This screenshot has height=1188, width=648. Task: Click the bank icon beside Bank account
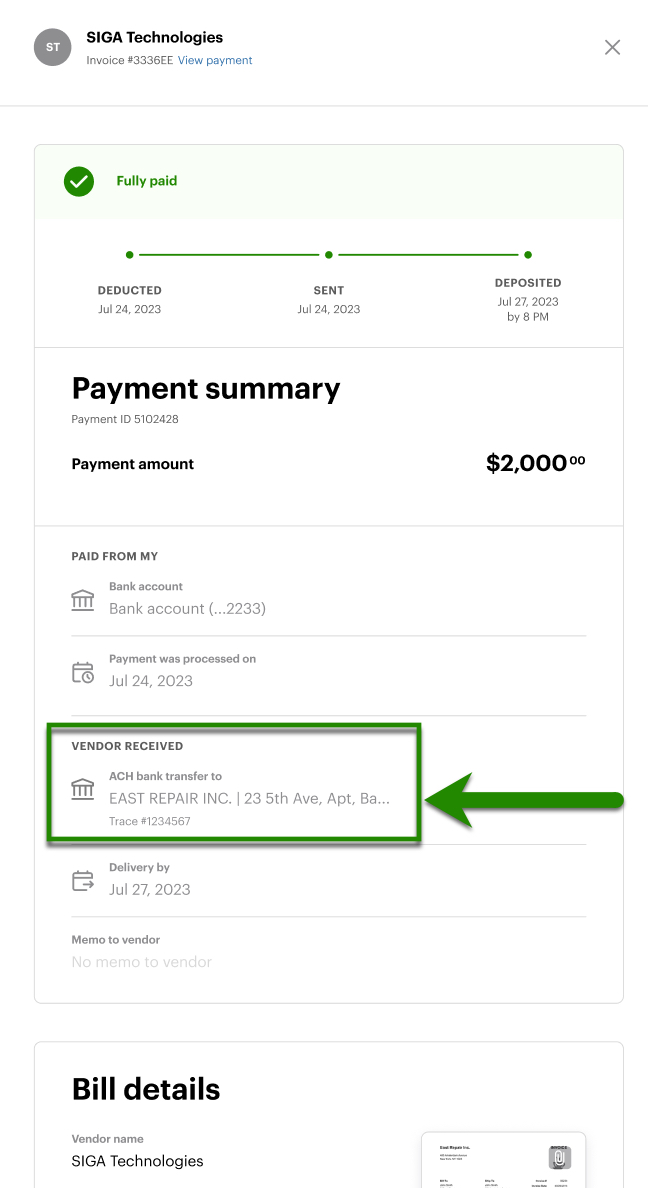pos(83,600)
